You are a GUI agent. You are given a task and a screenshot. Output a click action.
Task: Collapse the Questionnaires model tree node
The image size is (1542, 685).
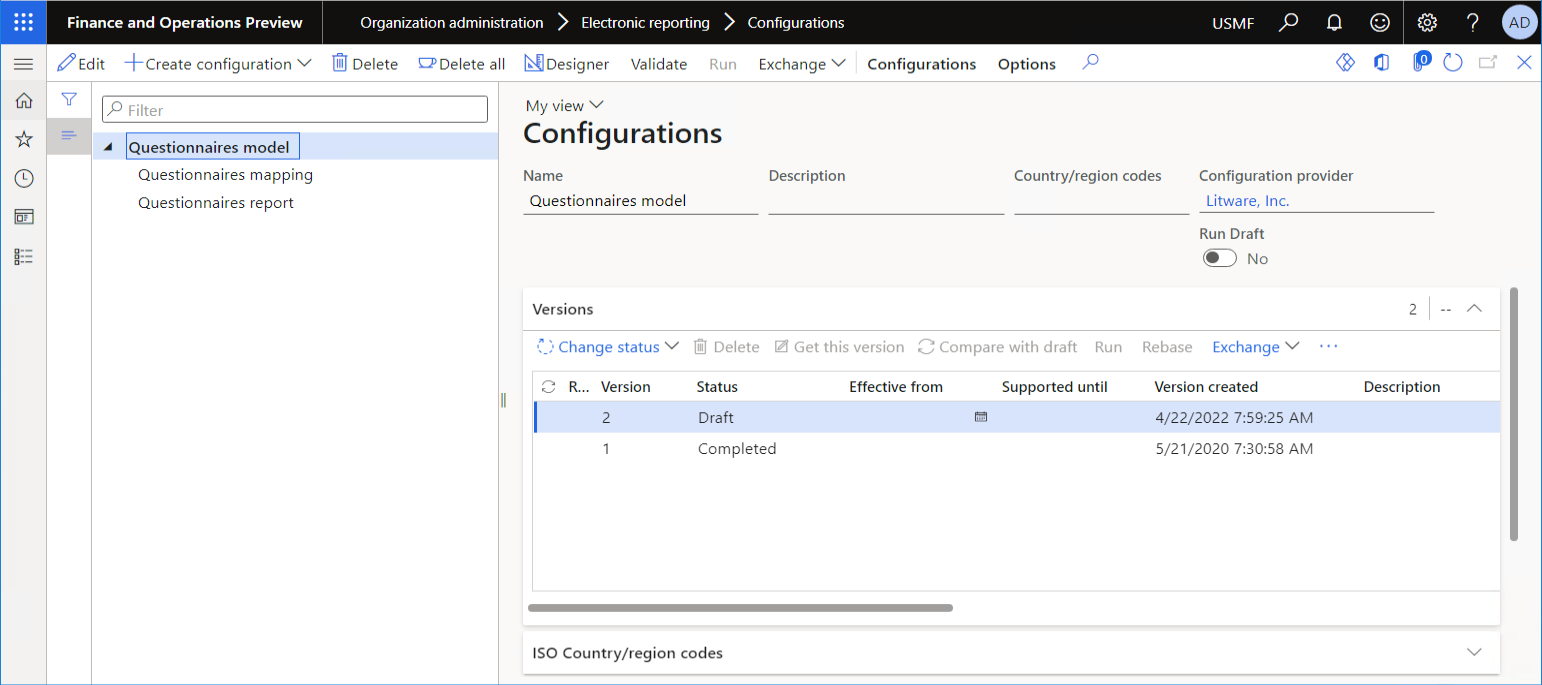[x=108, y=145]
